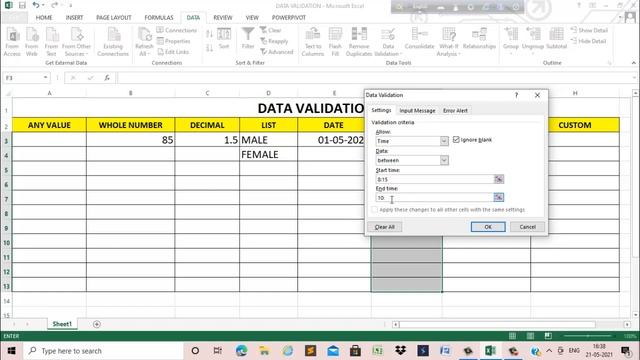Click Relationships icon
This screenshot has height=360, width=640.
pyautogui.click(x=479, y=39)
